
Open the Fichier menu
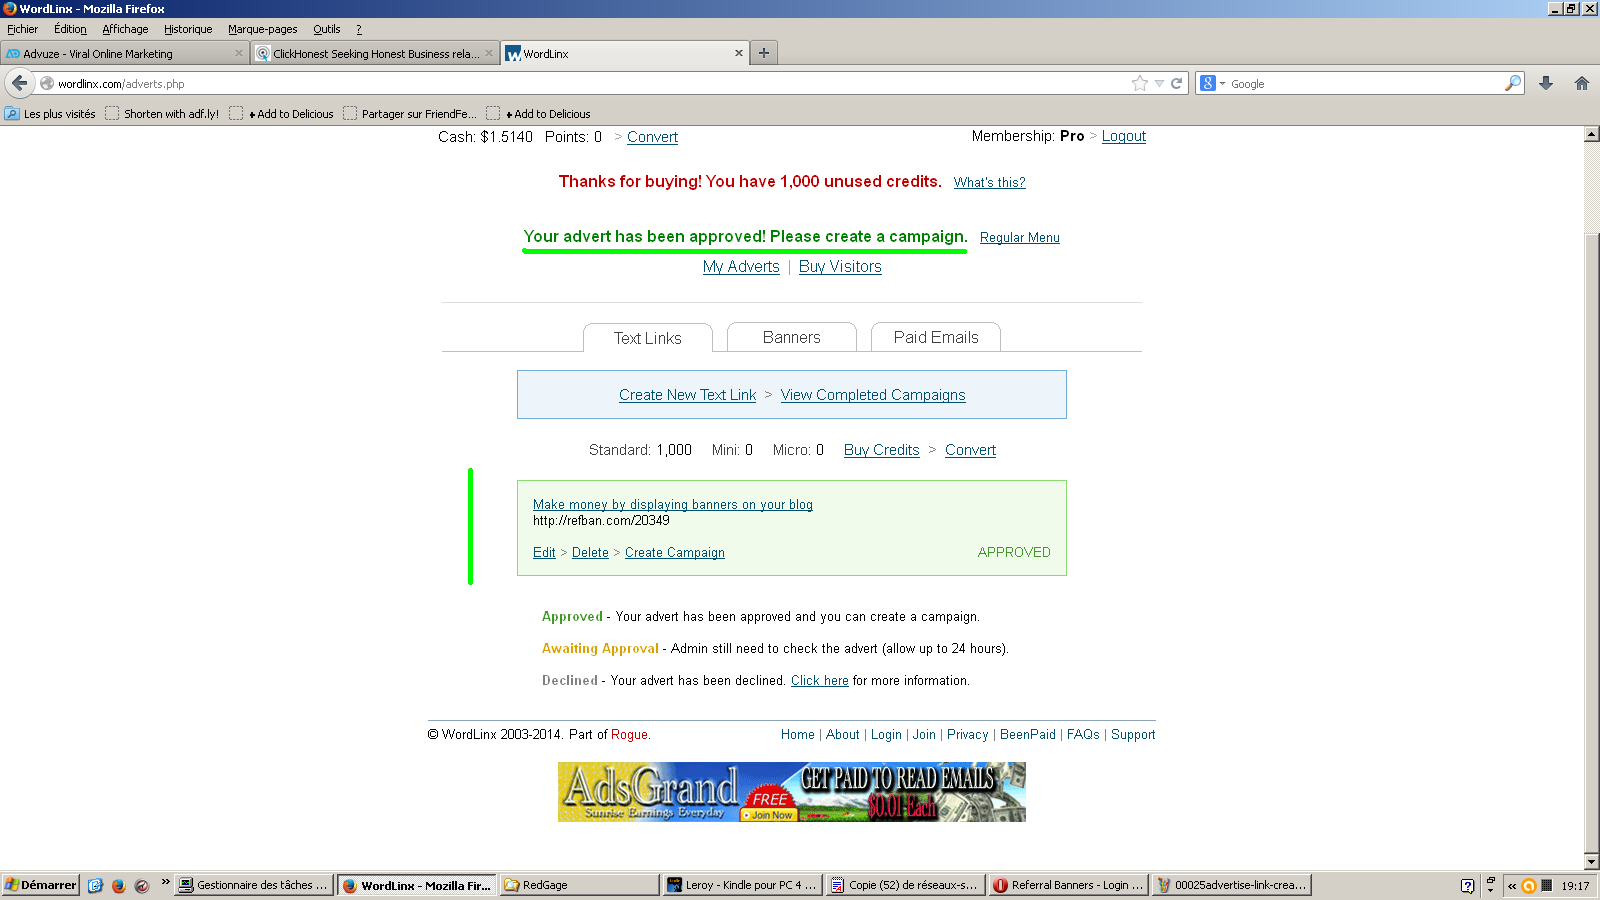[x=22, y=29]
